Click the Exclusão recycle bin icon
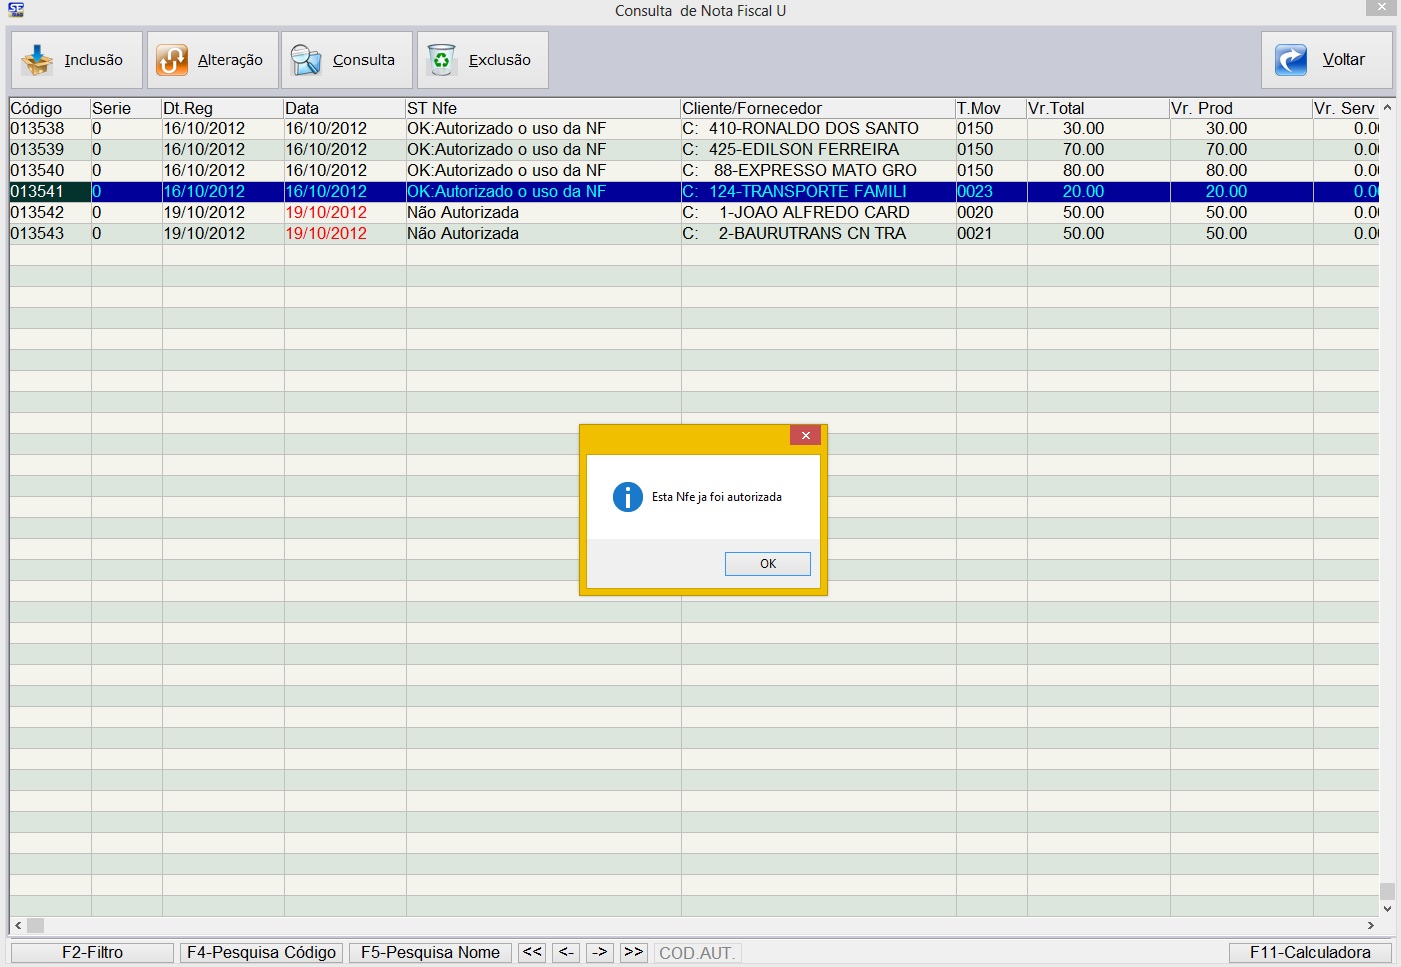 click(441, 60)
